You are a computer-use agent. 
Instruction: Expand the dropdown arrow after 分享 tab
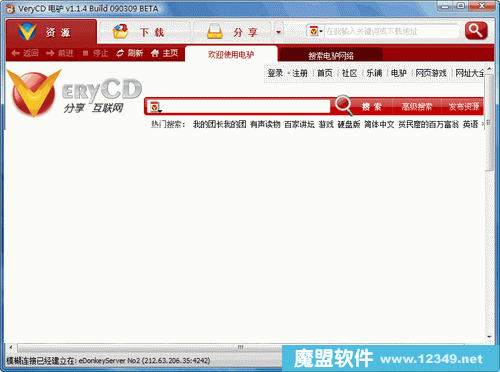(x=279, y=32)
